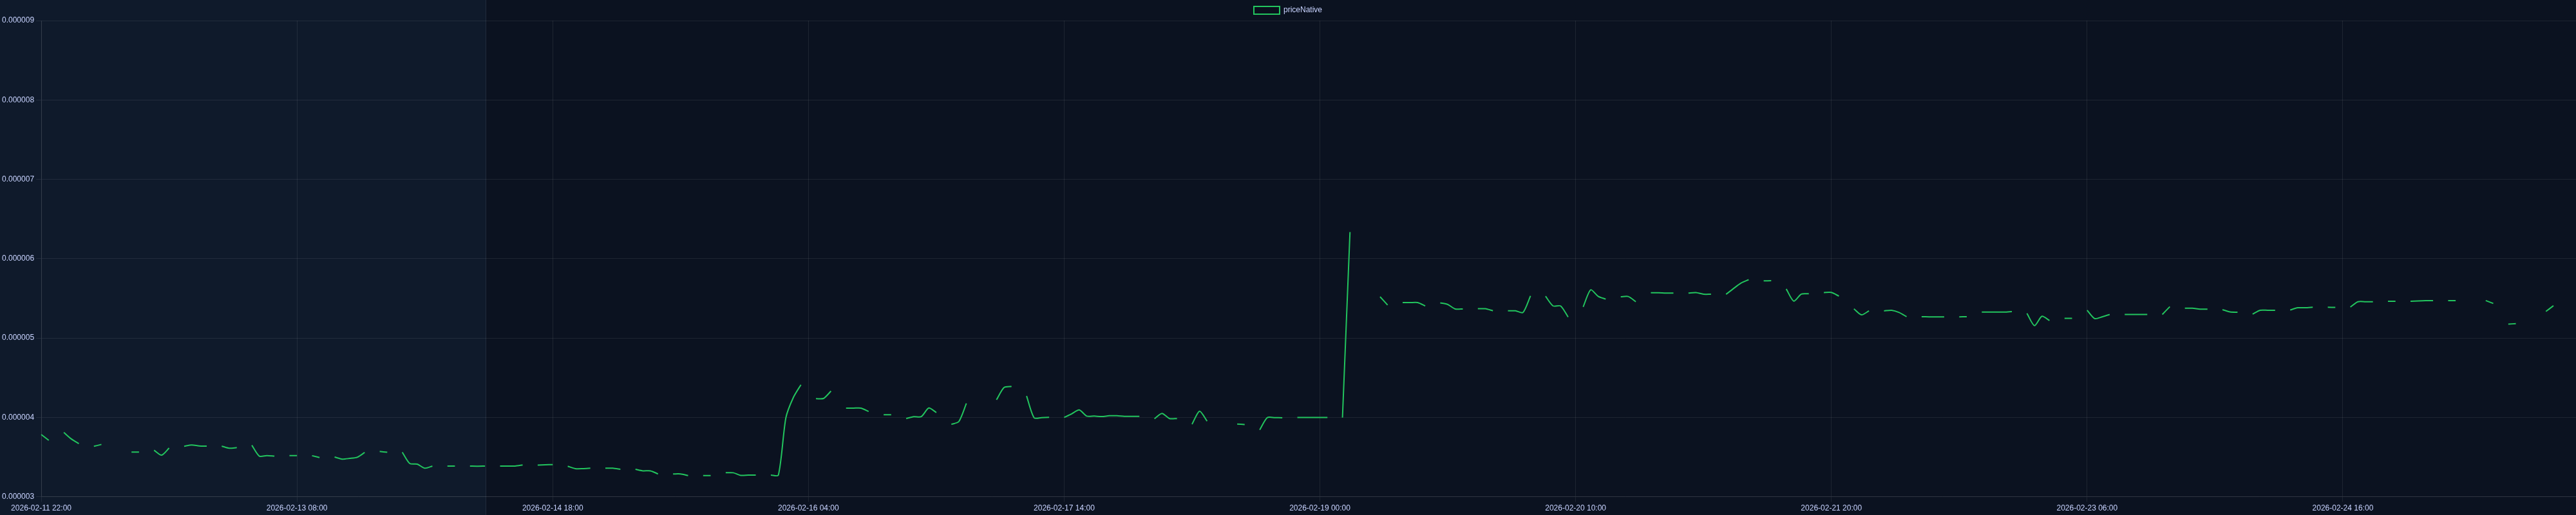Click the 0.000007 y-axis tick label
The image size is (2576, 515).
click(18, 179)
